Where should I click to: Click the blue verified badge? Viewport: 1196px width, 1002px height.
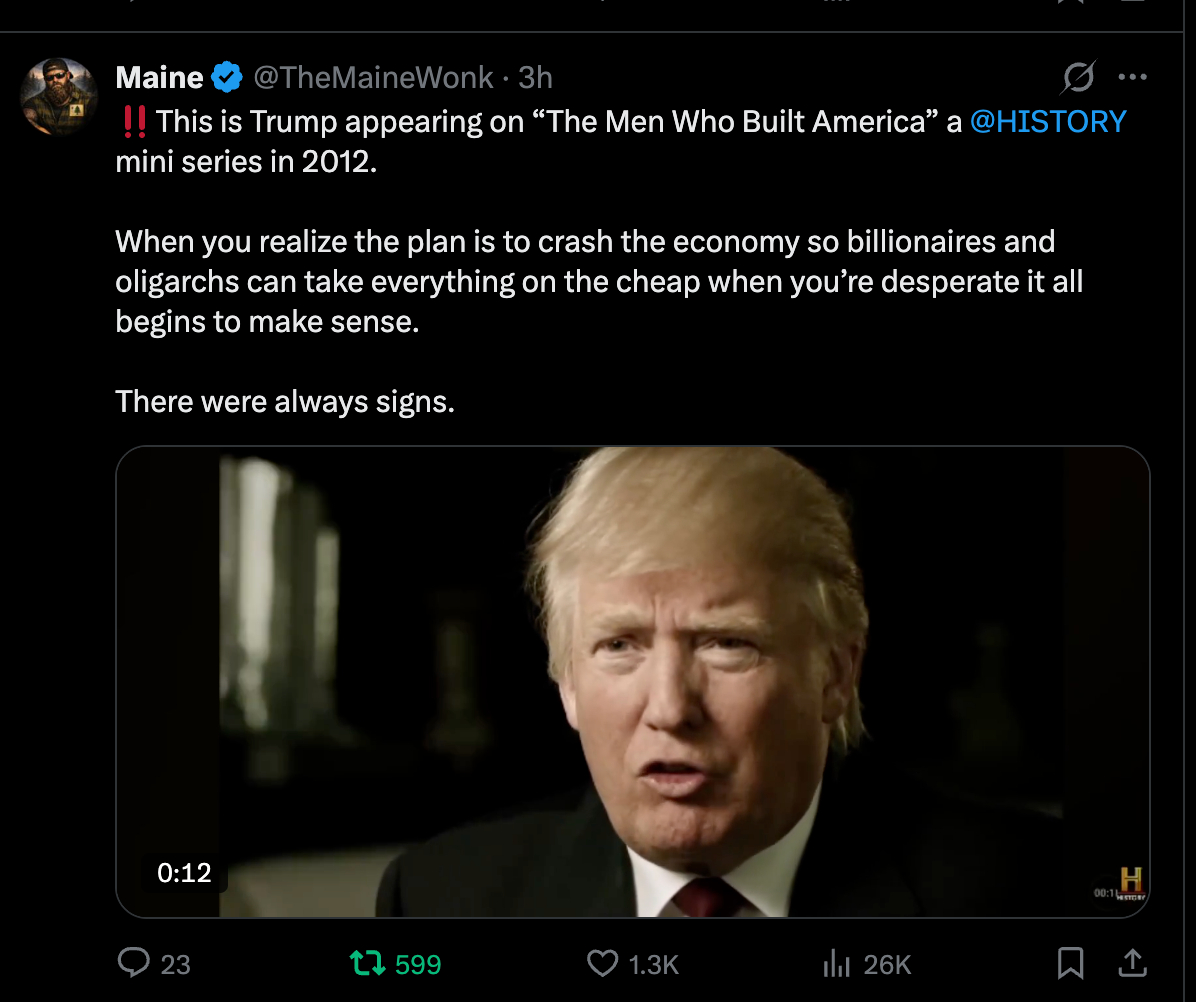click(227, 77)
